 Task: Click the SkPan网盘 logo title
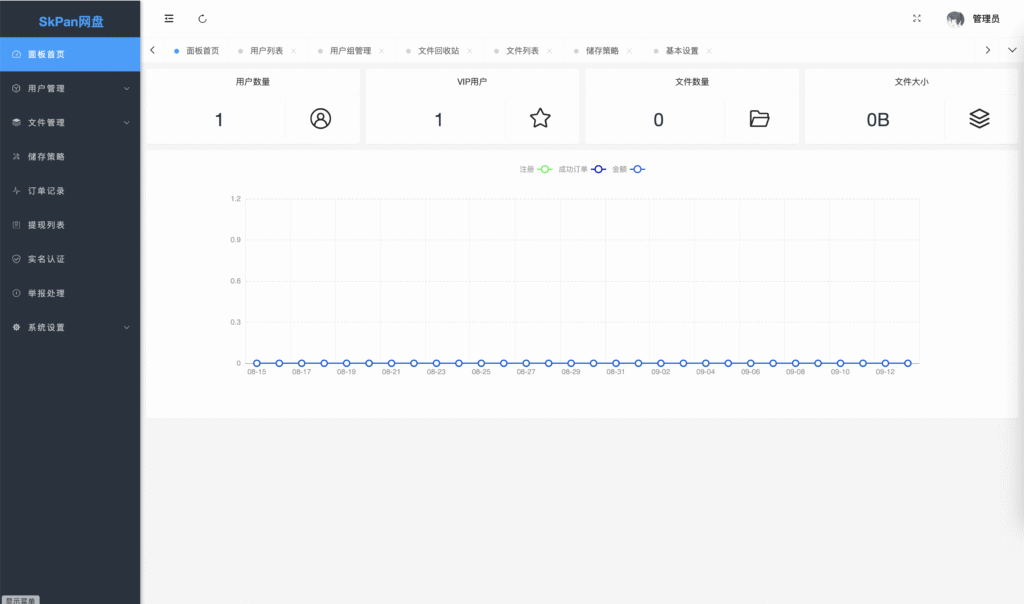[x=71, y=22]
